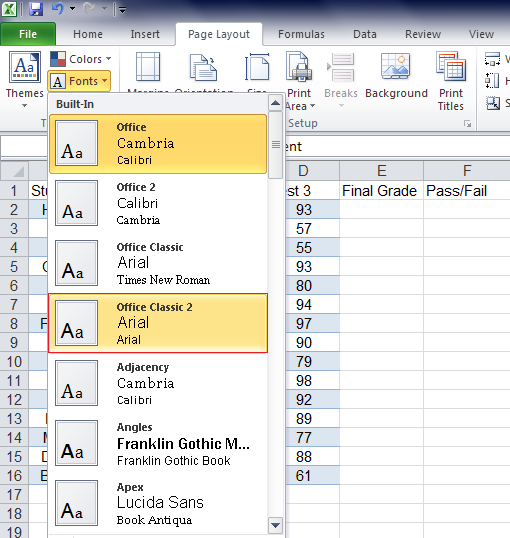
Task: Open the Print Area menu
Action: [x=299, y=80]
